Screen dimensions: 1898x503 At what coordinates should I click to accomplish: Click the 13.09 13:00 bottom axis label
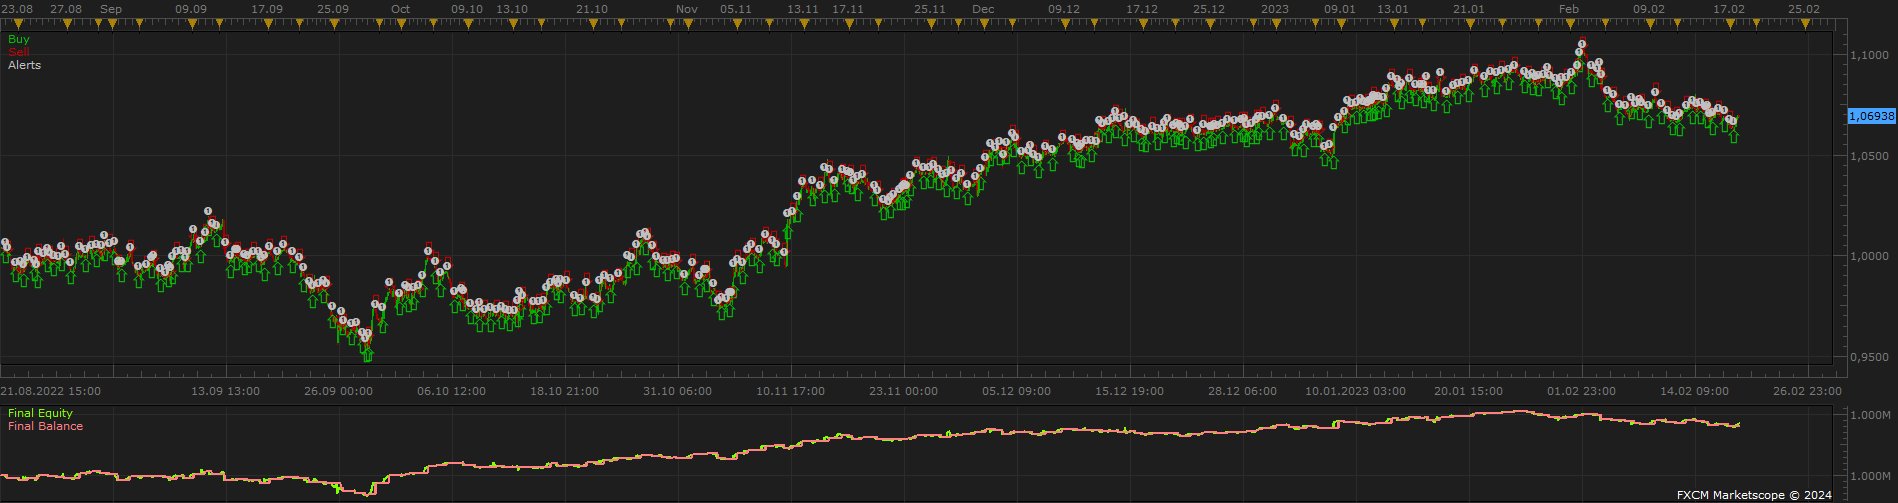[x=226, y=391]
